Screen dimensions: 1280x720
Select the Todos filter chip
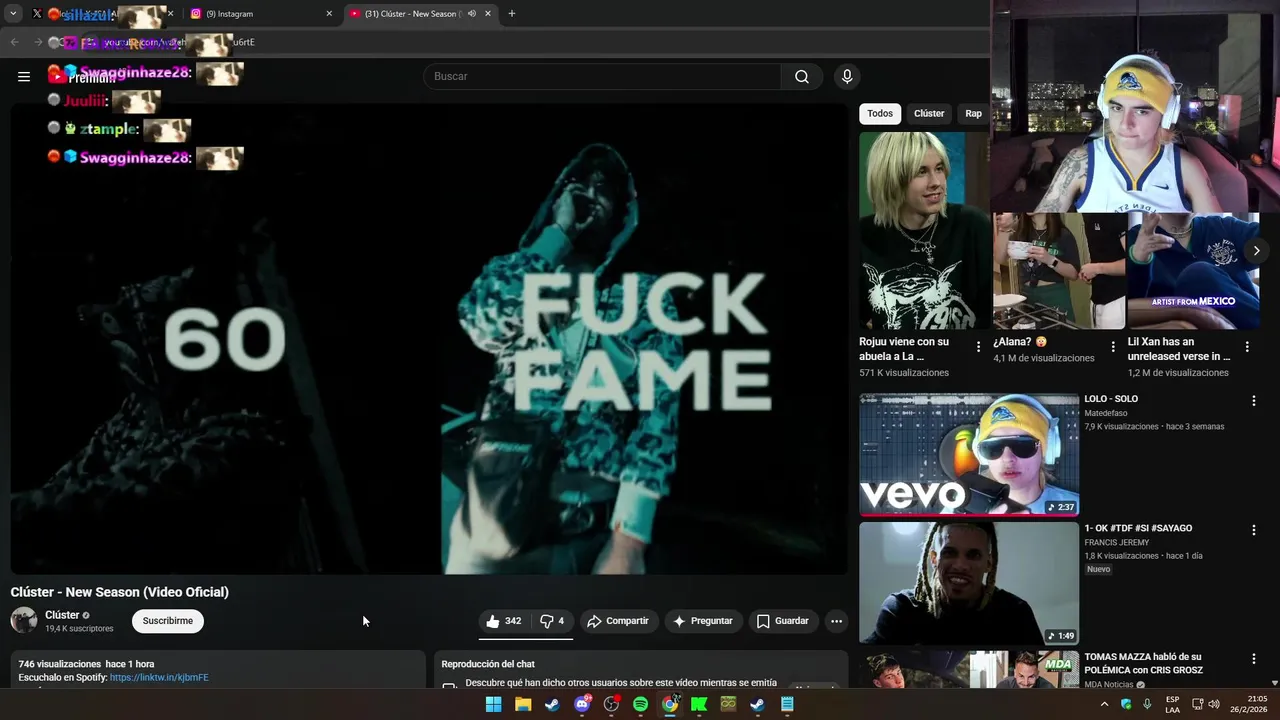[x=880, y=114]
